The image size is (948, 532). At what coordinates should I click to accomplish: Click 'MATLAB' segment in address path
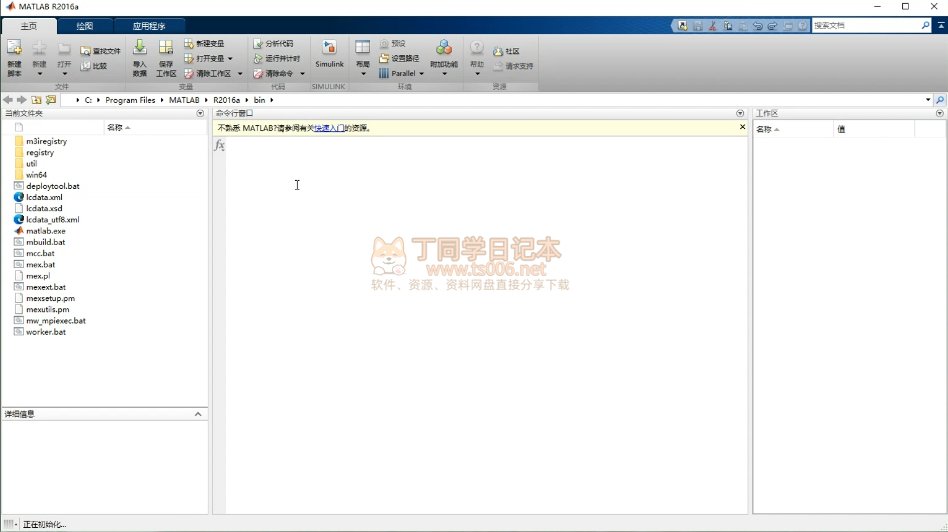point(184,100)
